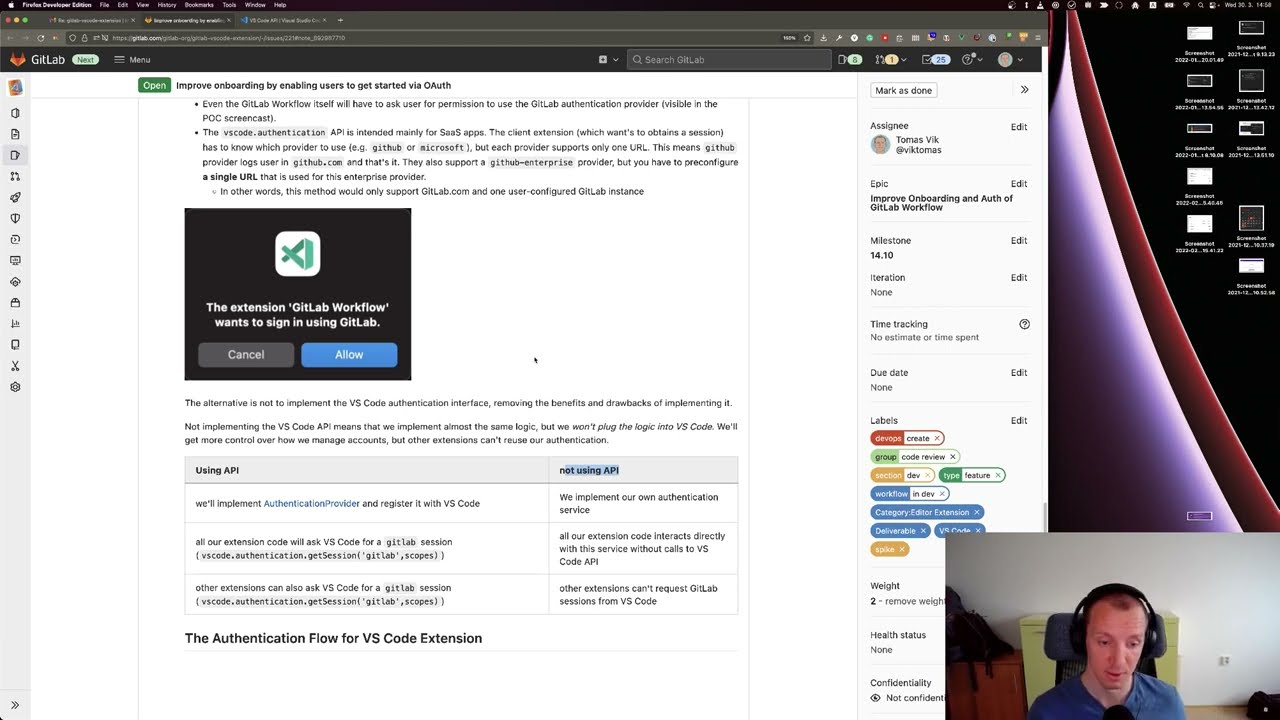
Task: Focus the Search GitLab field
Action: pyautogui.click(x=729, y=60)
